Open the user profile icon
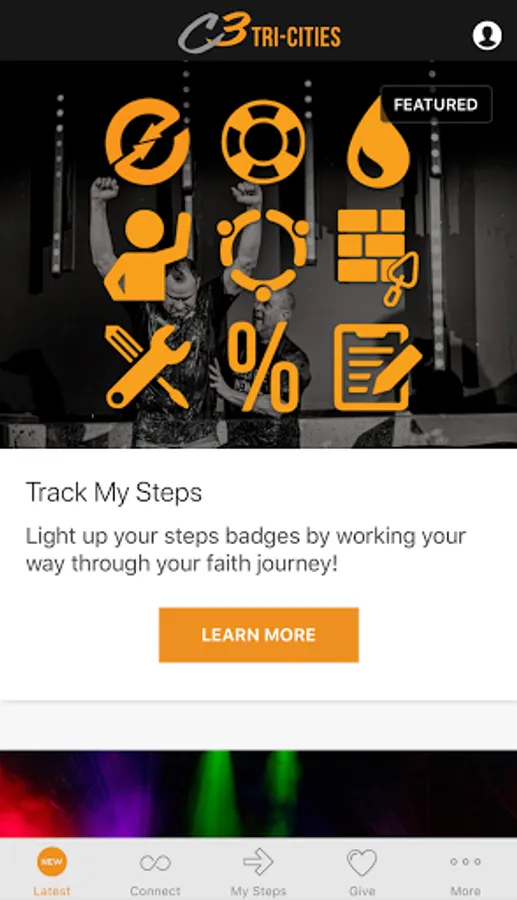517x900 pixels. tap(487, 36)
